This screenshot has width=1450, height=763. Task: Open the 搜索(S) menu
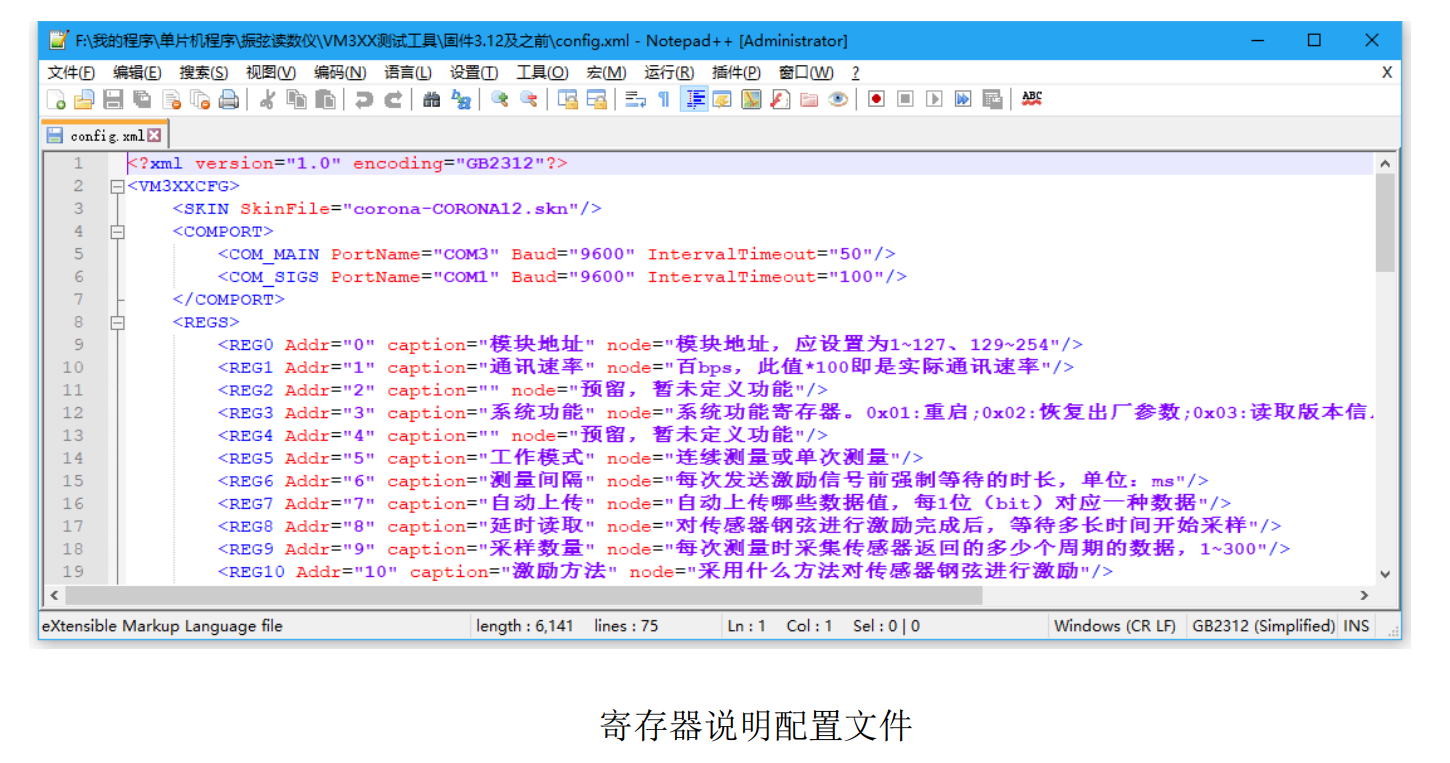(204, 72)
